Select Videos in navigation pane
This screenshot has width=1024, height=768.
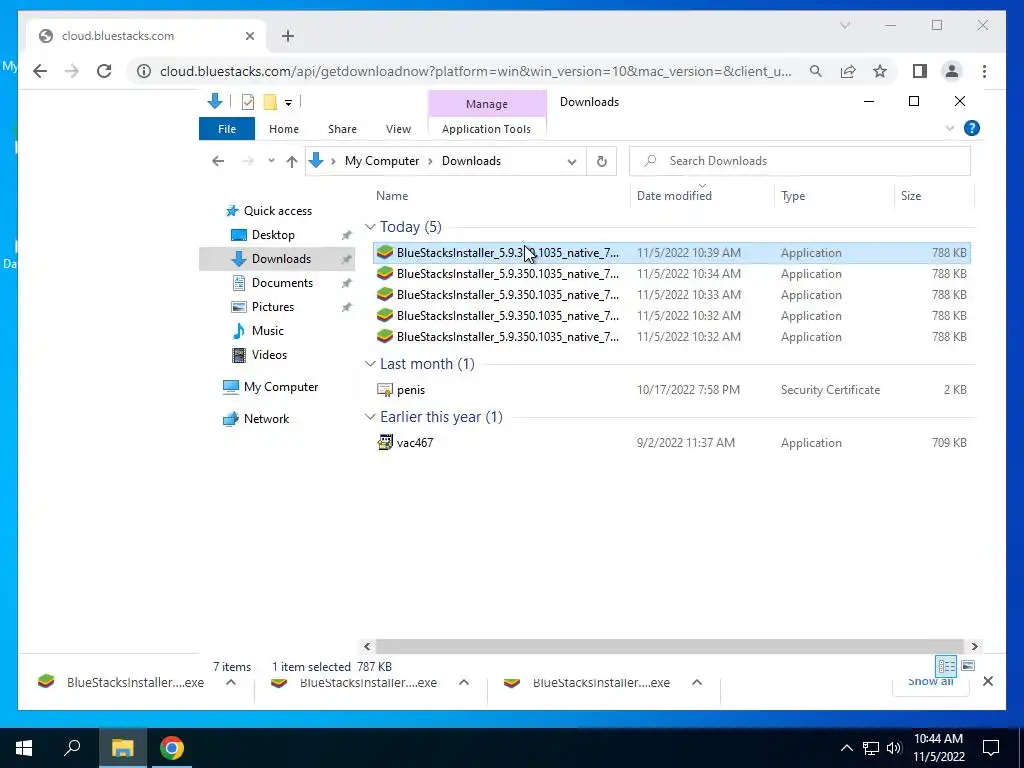(x=269, y=355)
